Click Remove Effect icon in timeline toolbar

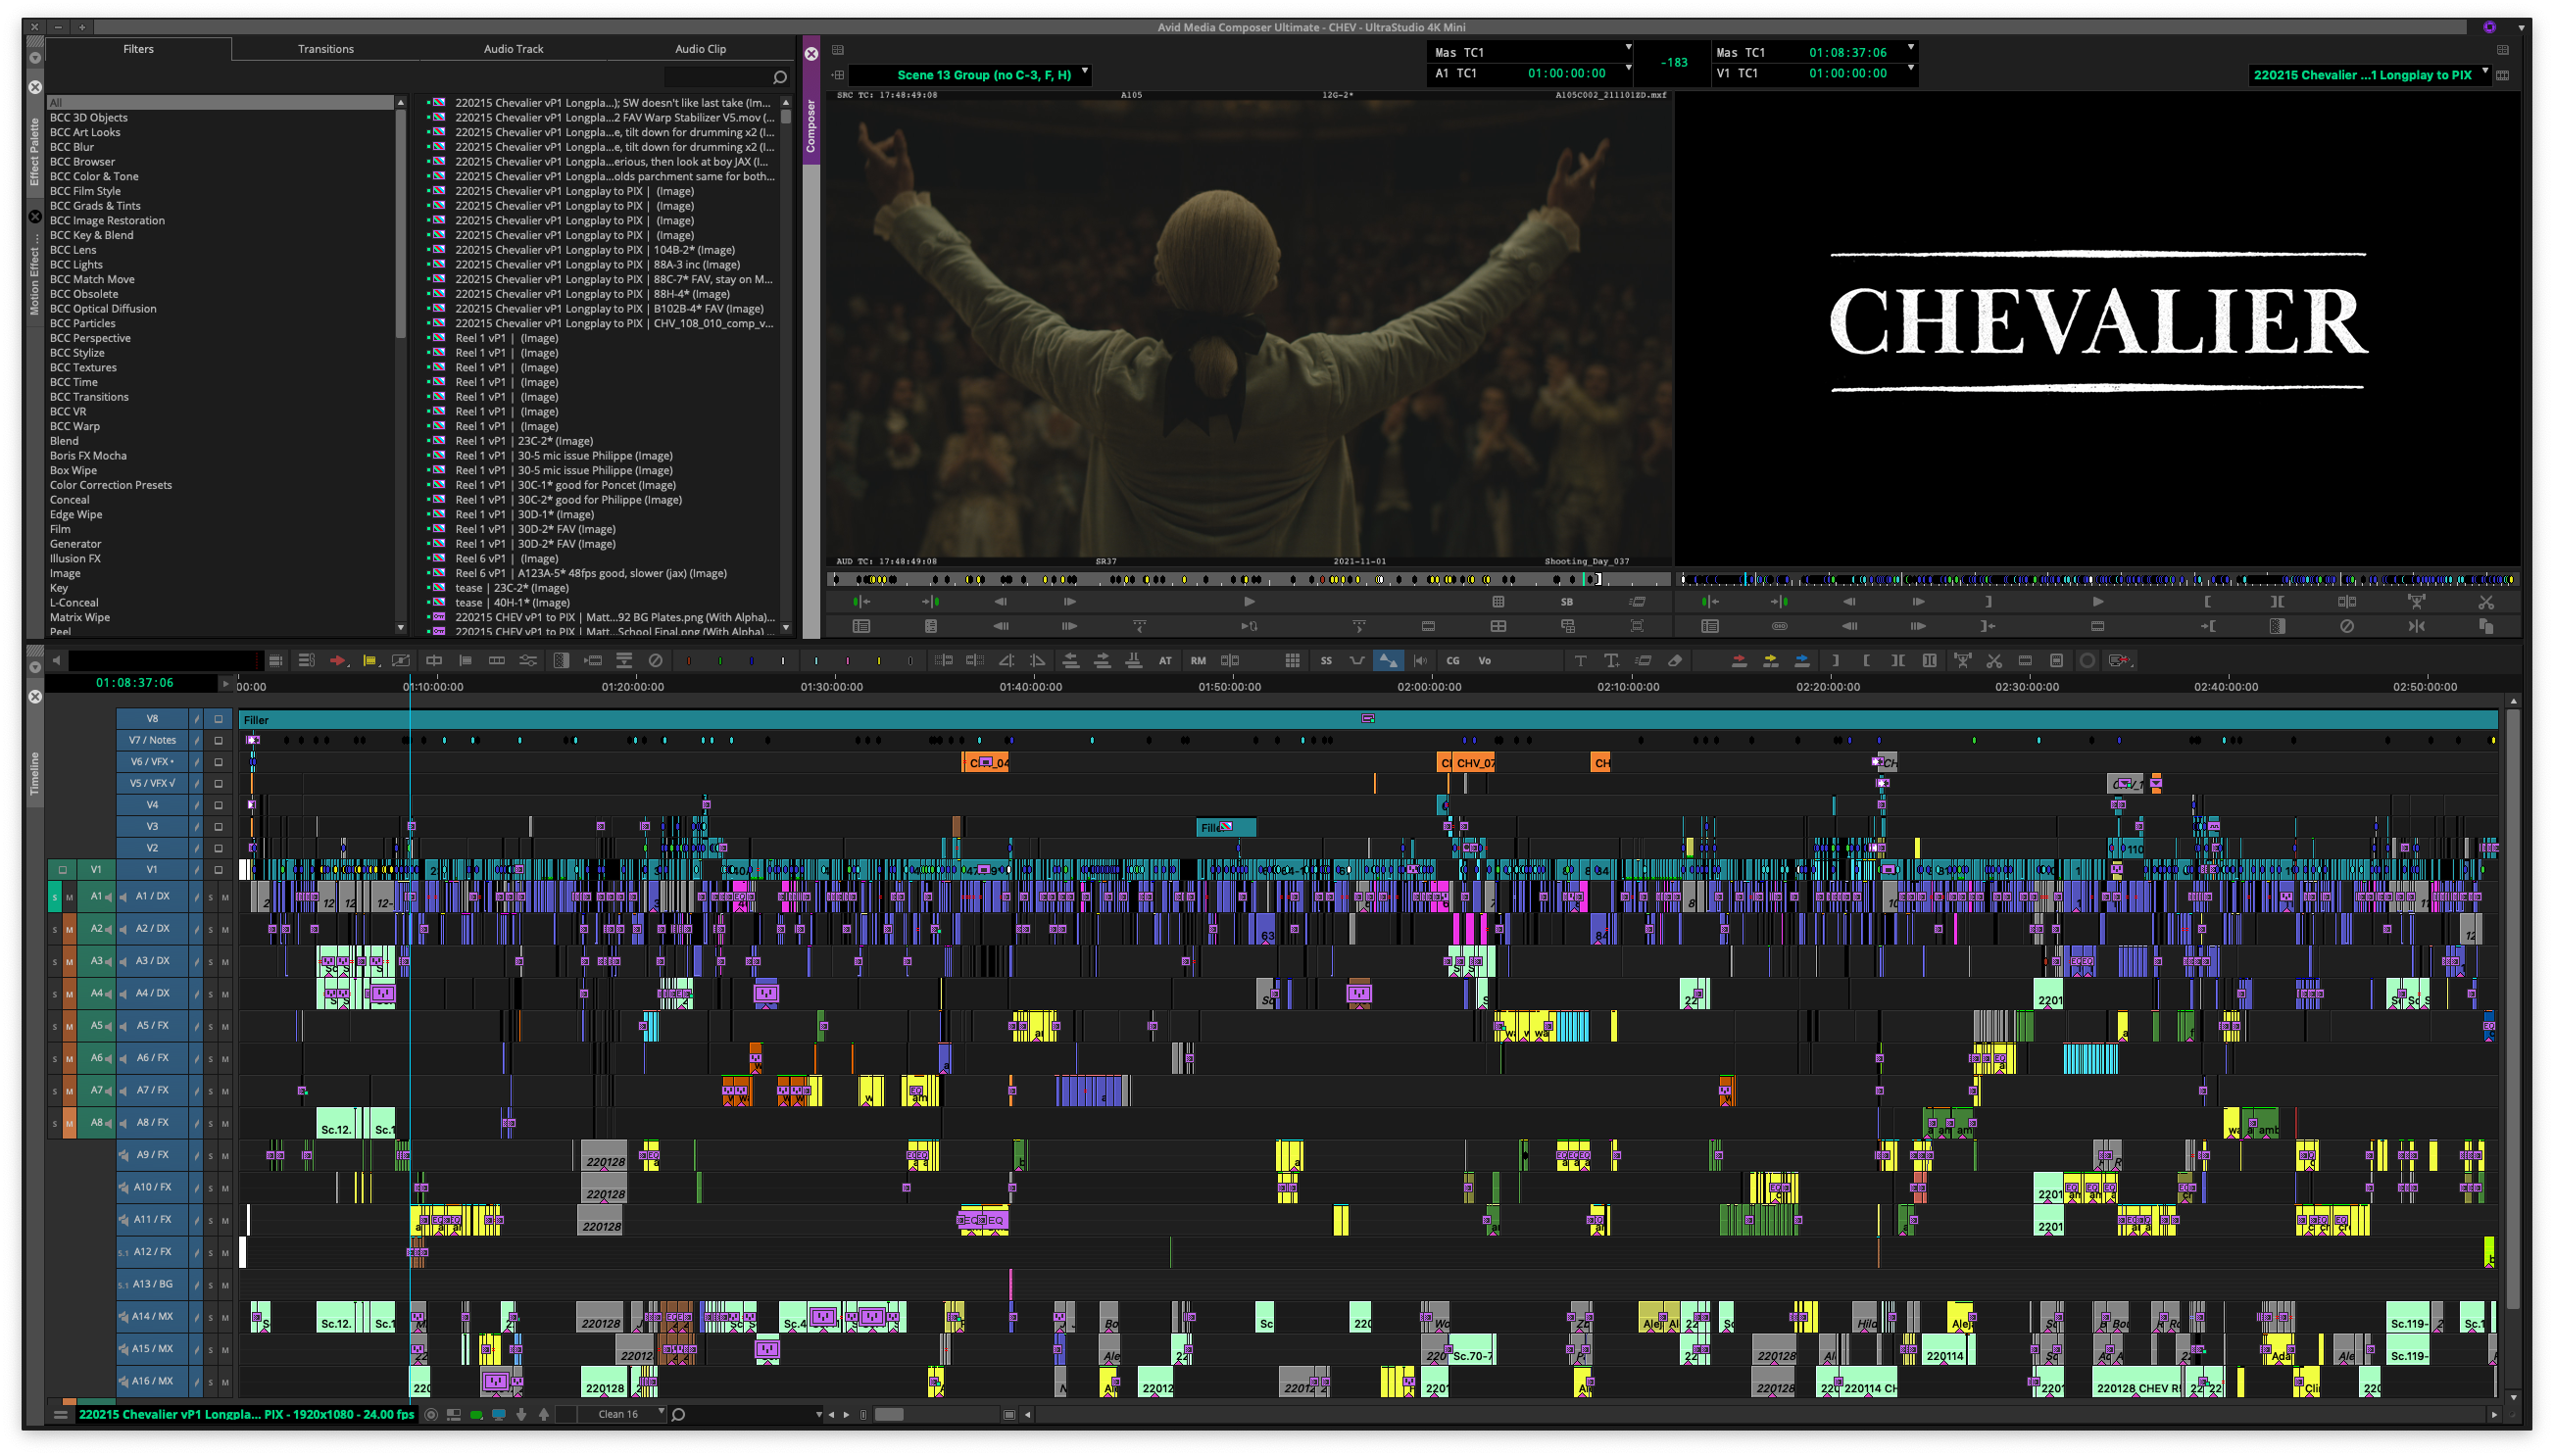(656, 660)
